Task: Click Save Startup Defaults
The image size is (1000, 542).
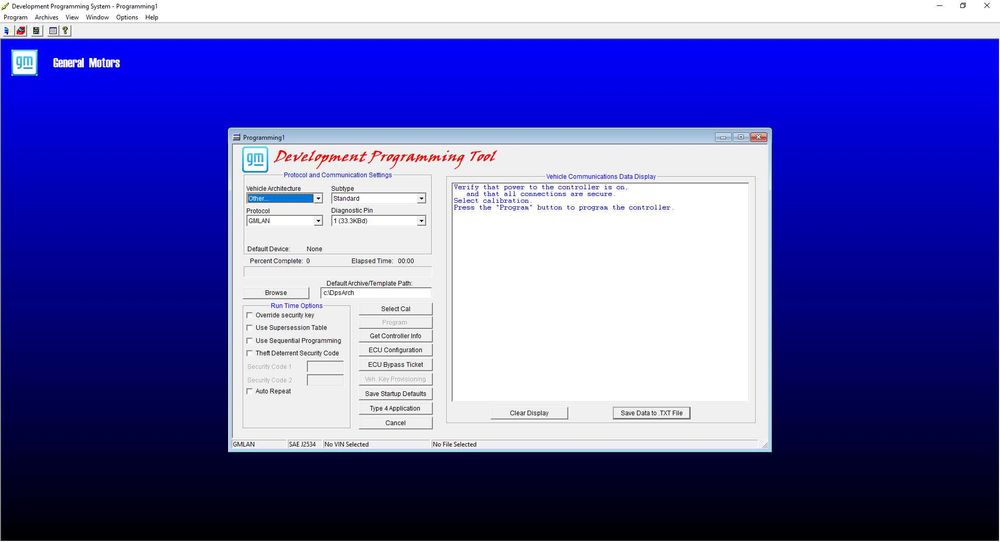Action: [x=395, y=394]
